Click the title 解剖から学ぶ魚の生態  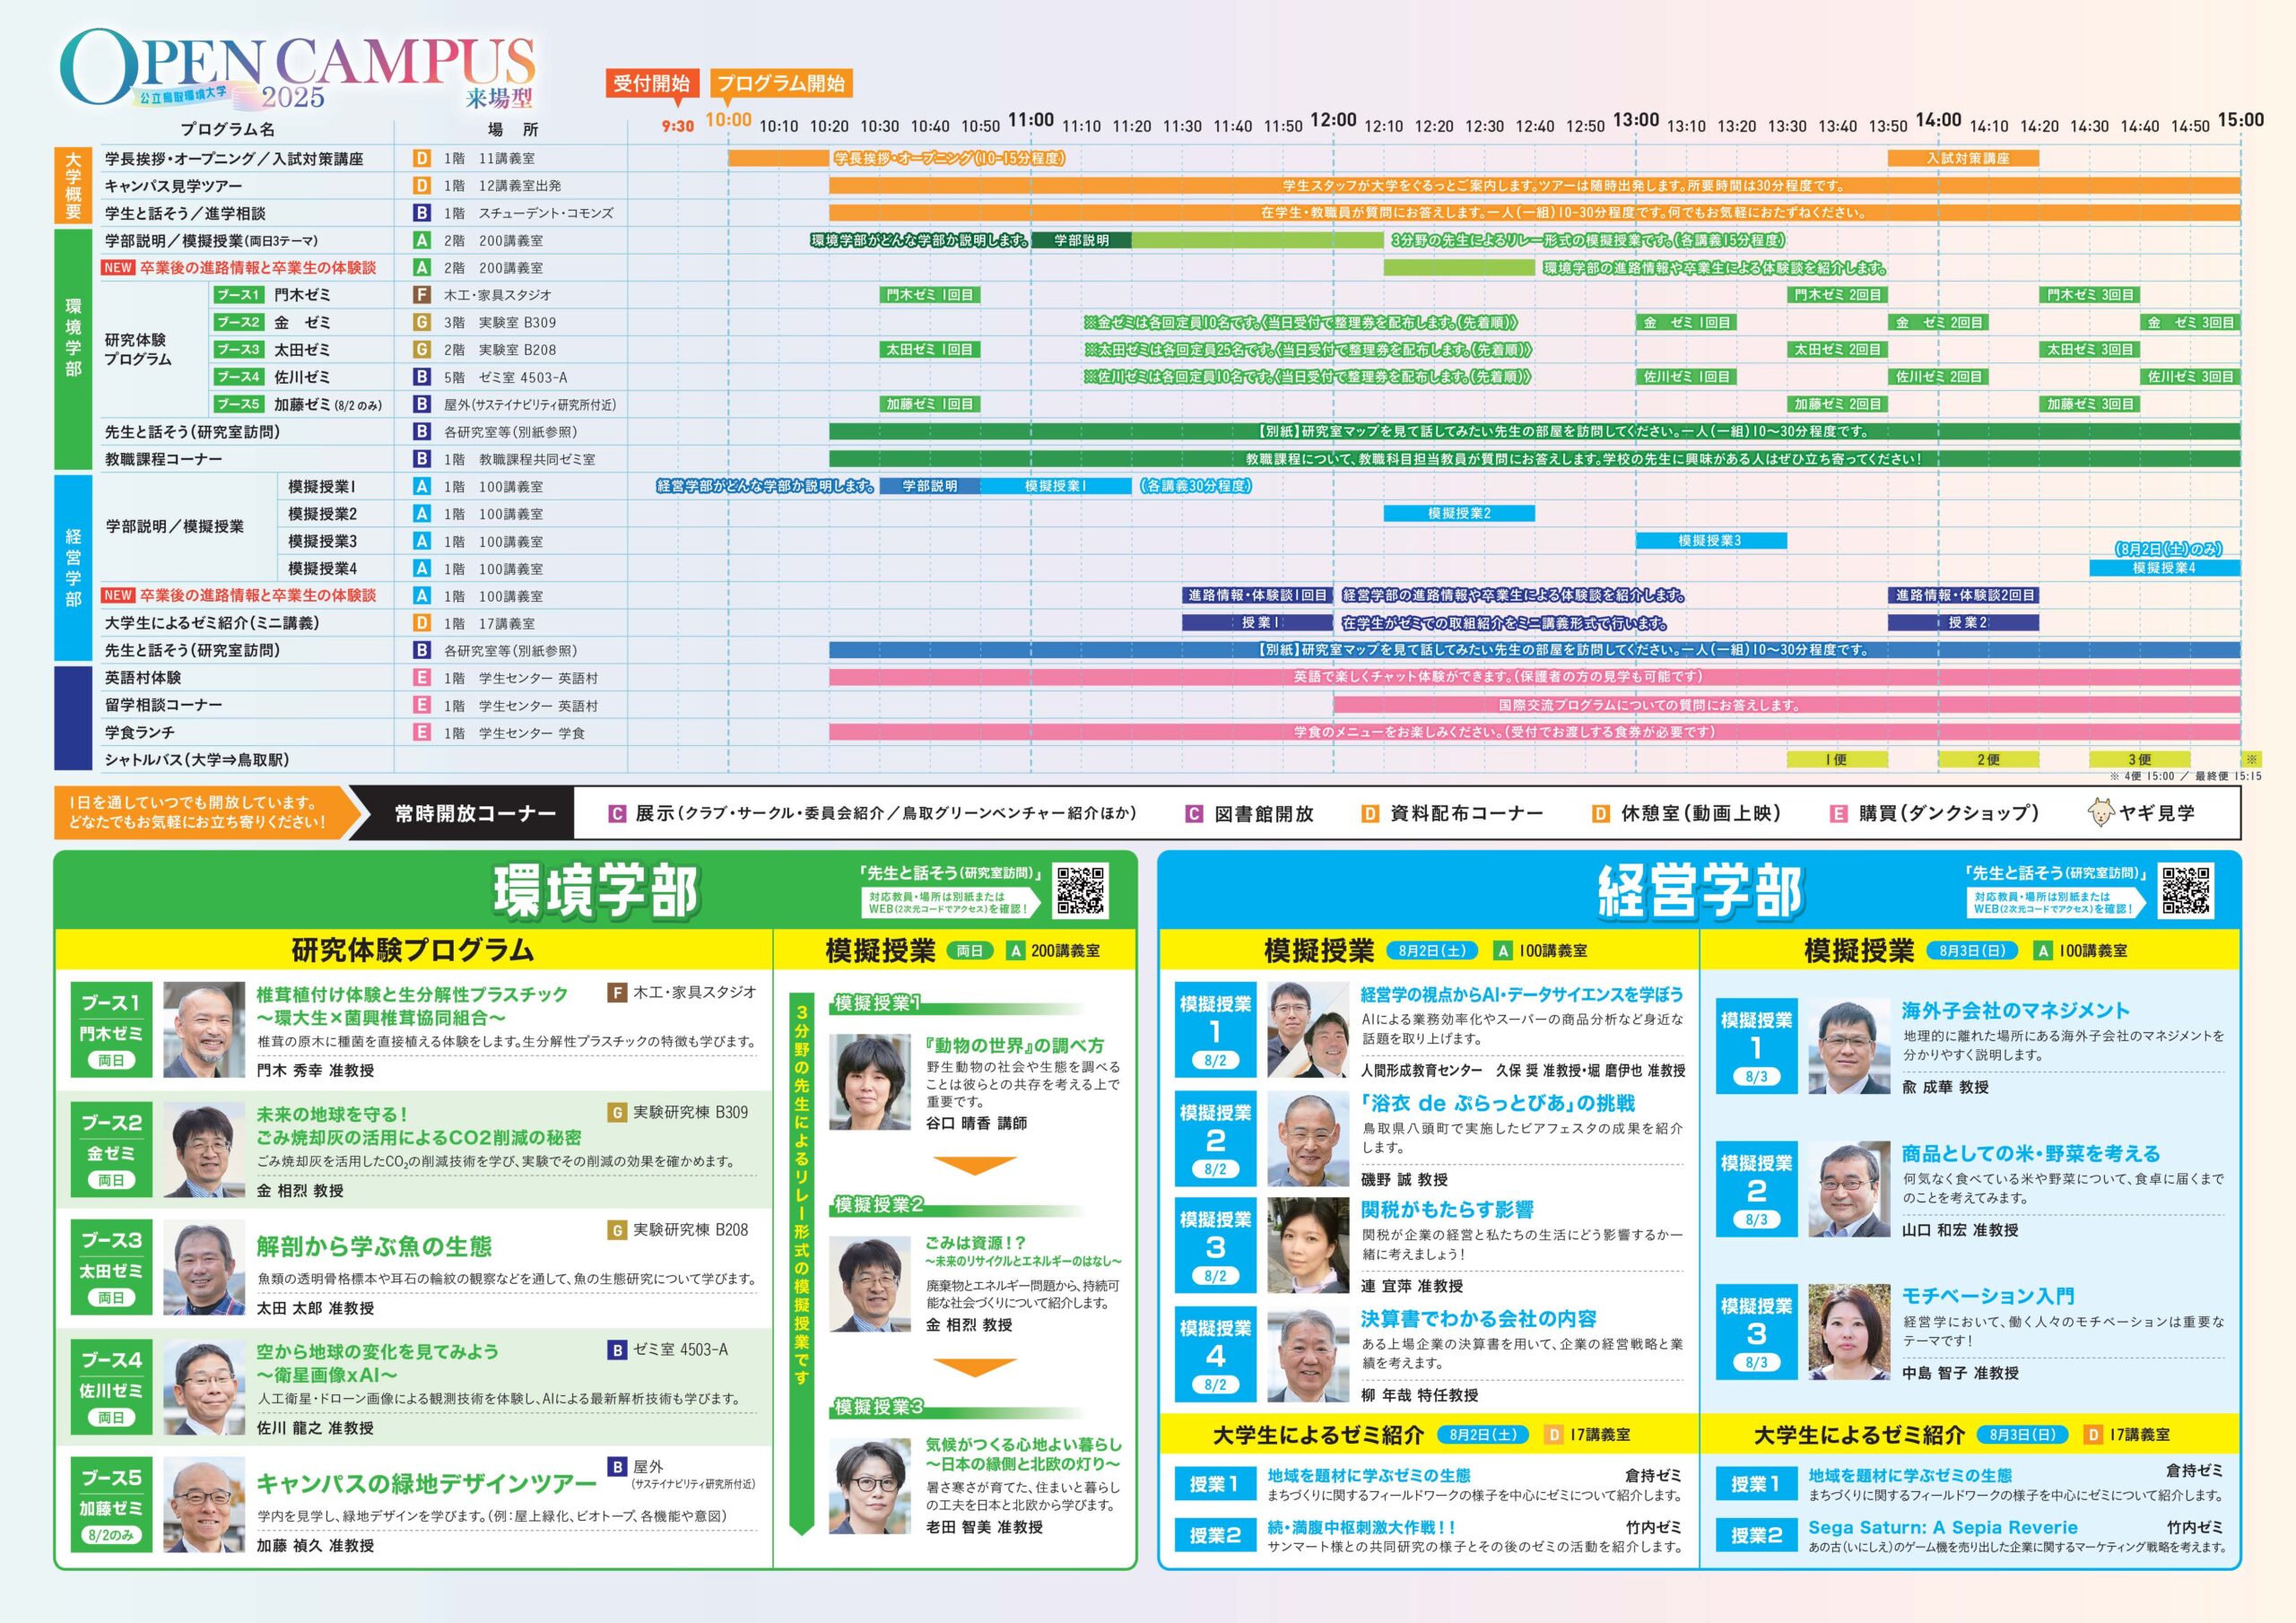[374, 1247]
